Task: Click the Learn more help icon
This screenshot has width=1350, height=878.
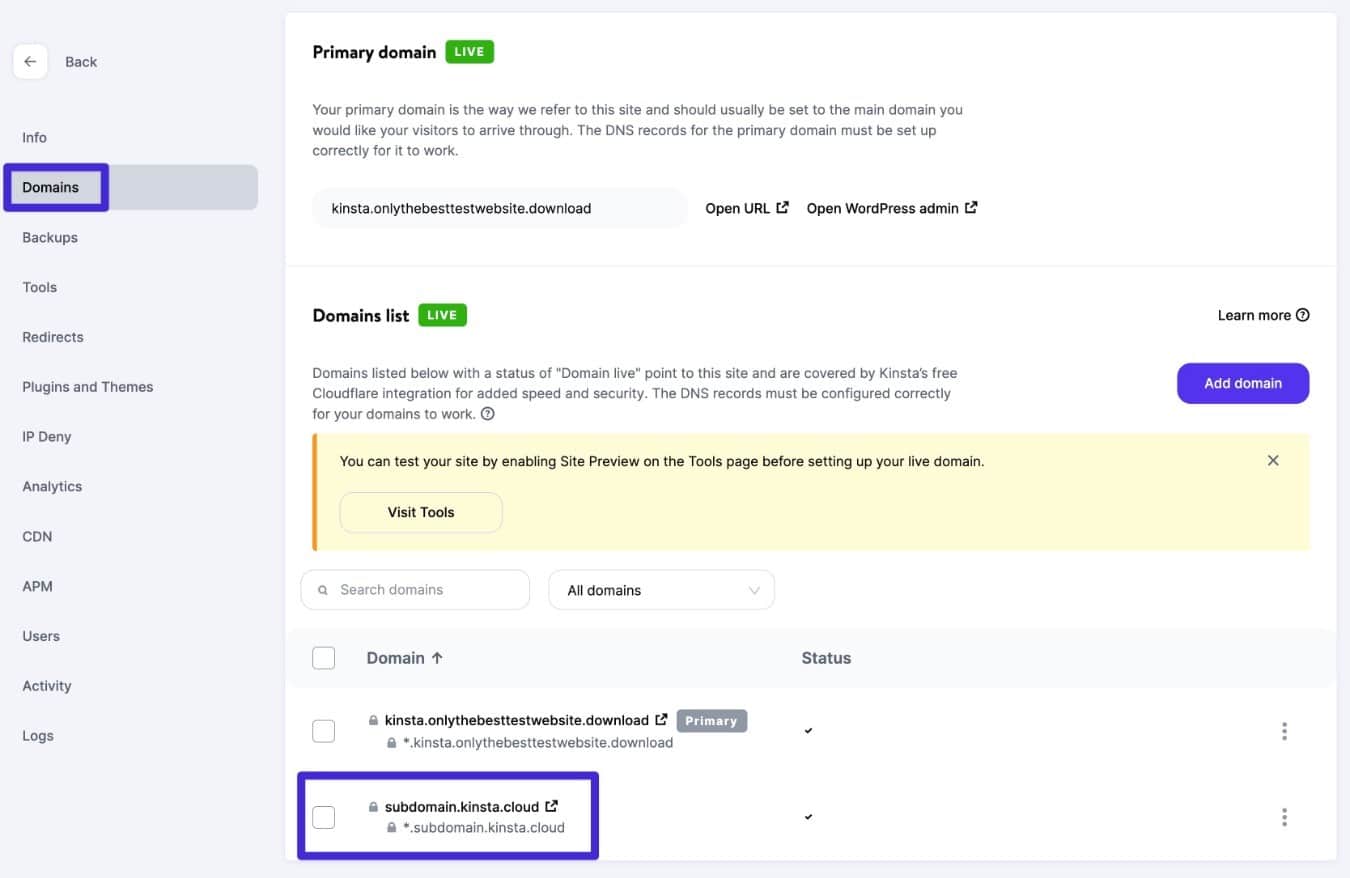Action: tap(1302, 314)
